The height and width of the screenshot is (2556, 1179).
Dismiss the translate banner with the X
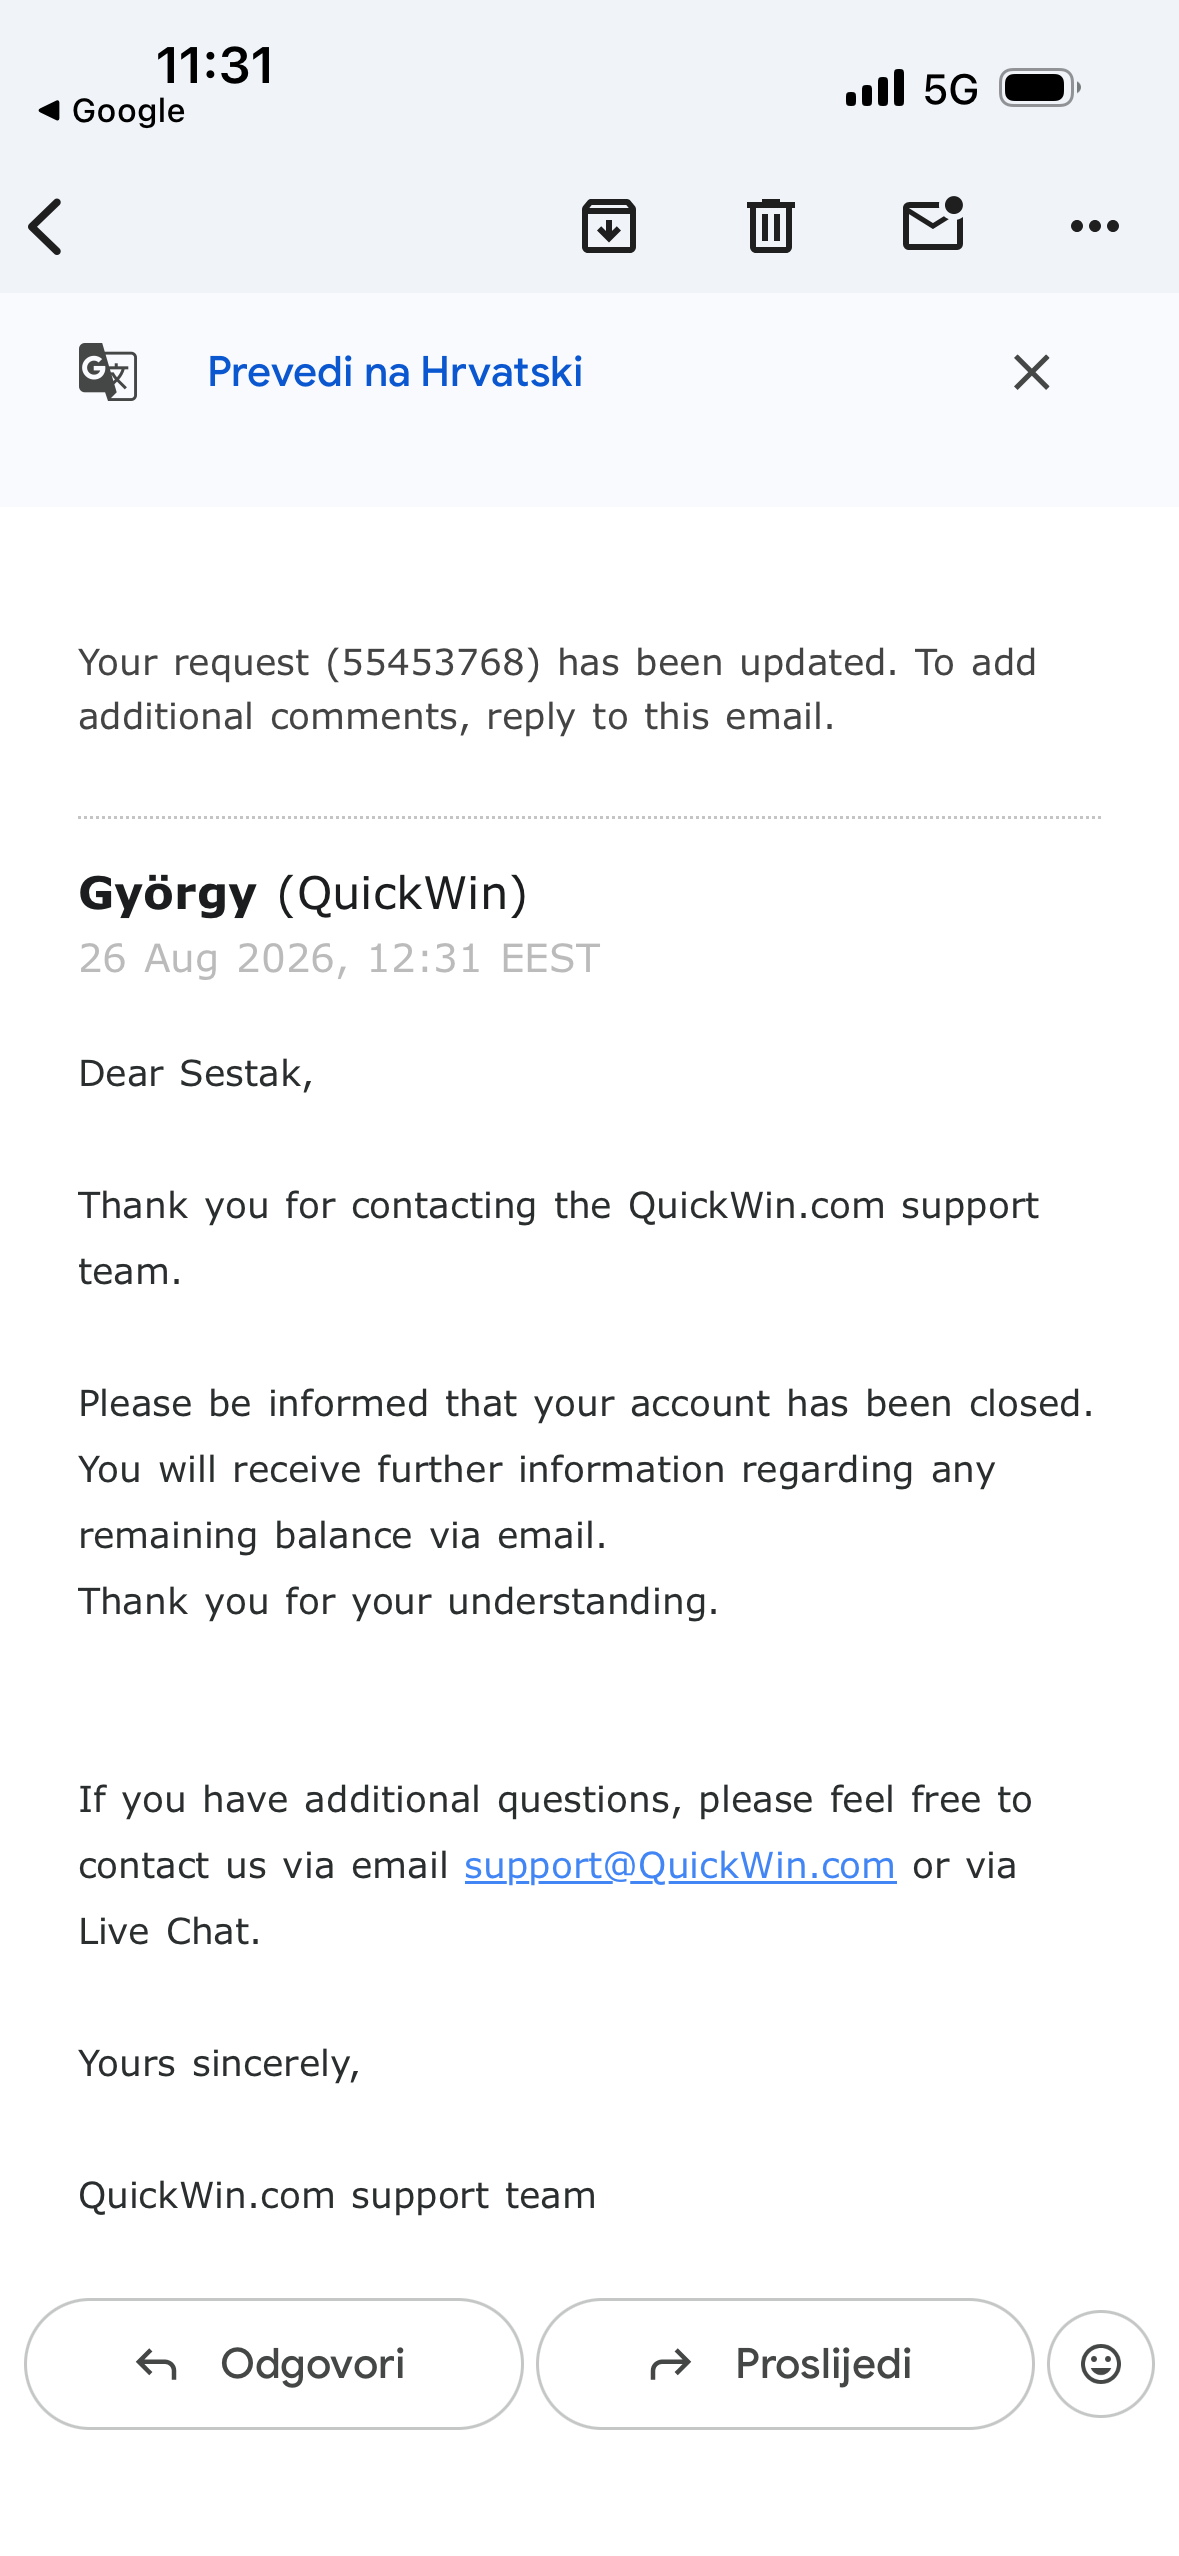point(1032,372)
